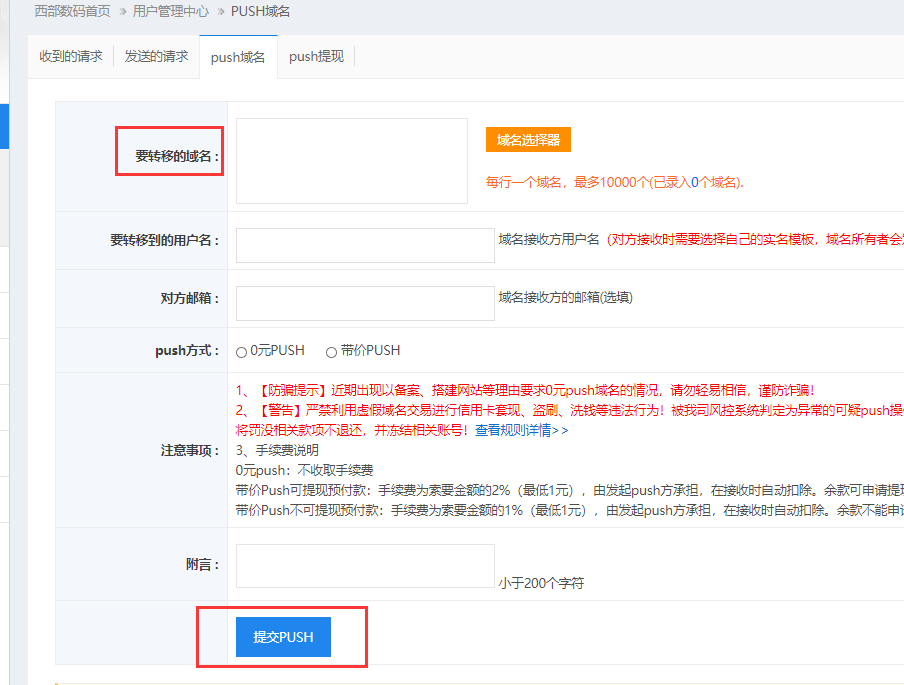The width and height of the screenshot is (904, 685).
Task: Click the 注意事项 row label
Action: click(x=190, y=450)
